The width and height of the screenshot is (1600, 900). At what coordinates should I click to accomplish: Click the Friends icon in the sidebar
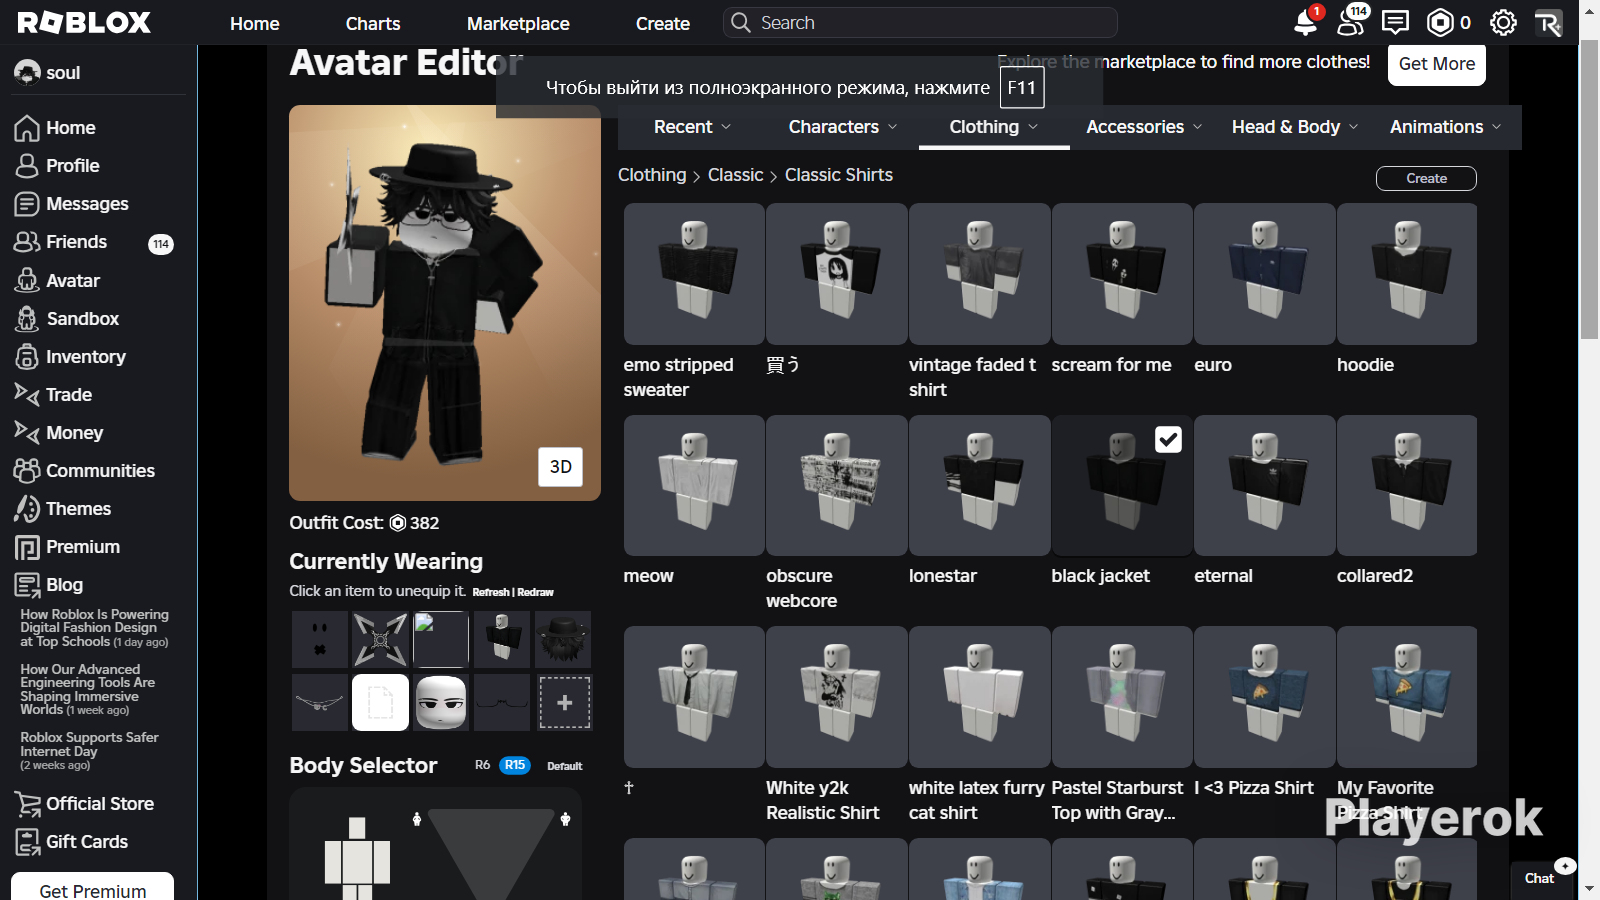point(27,242)
